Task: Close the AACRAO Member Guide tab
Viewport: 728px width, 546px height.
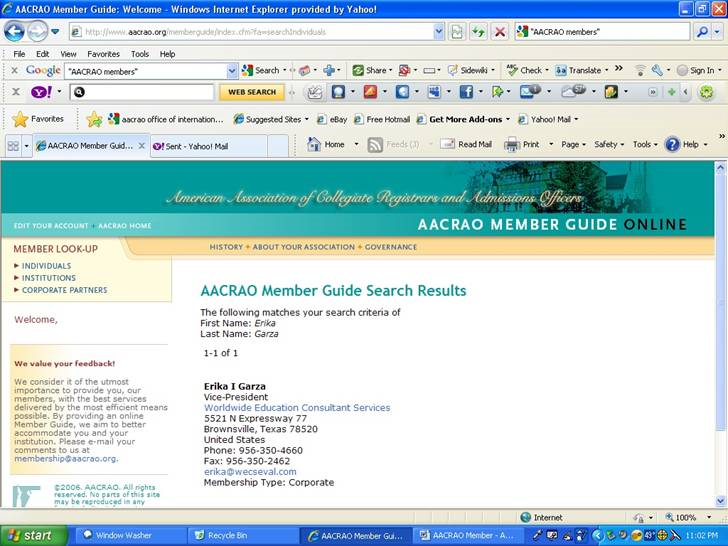Action: point(142,146)
